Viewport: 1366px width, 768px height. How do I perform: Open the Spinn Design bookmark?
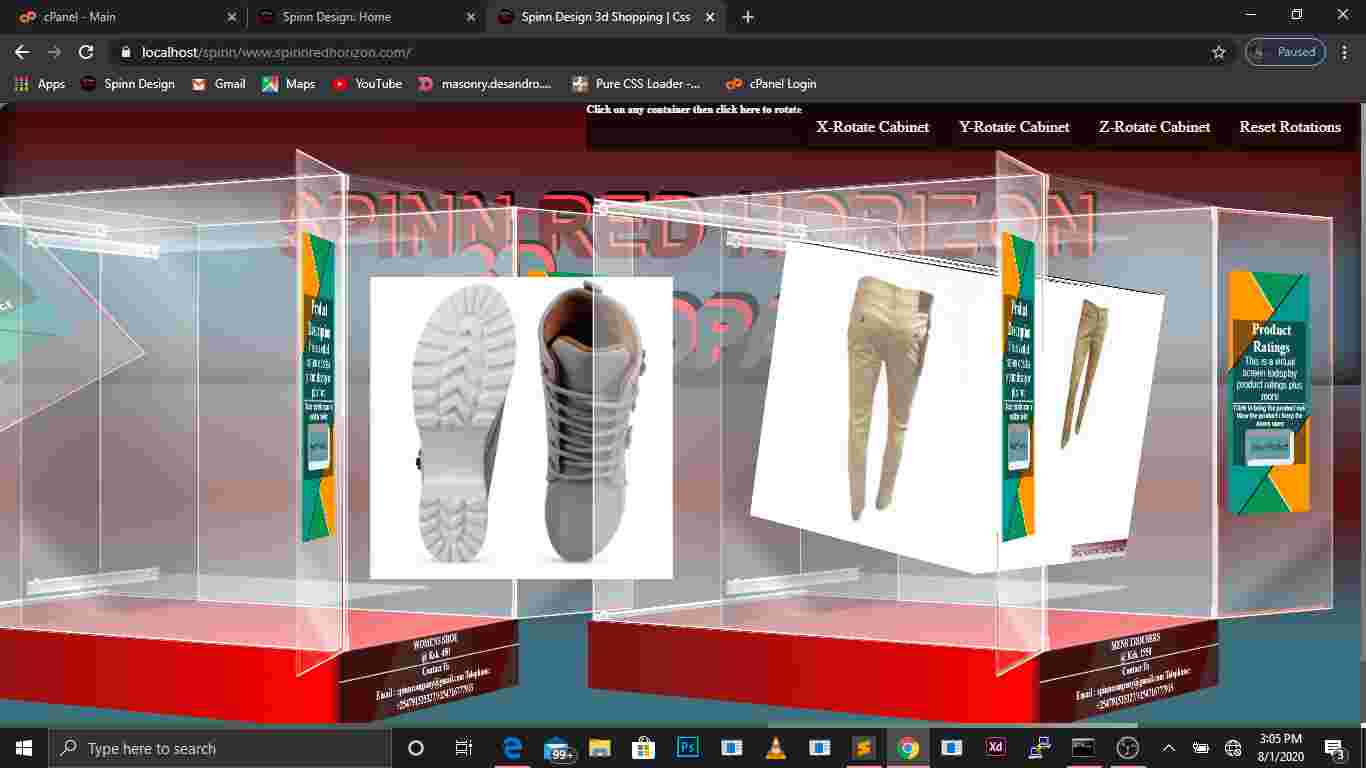point(127,84)
